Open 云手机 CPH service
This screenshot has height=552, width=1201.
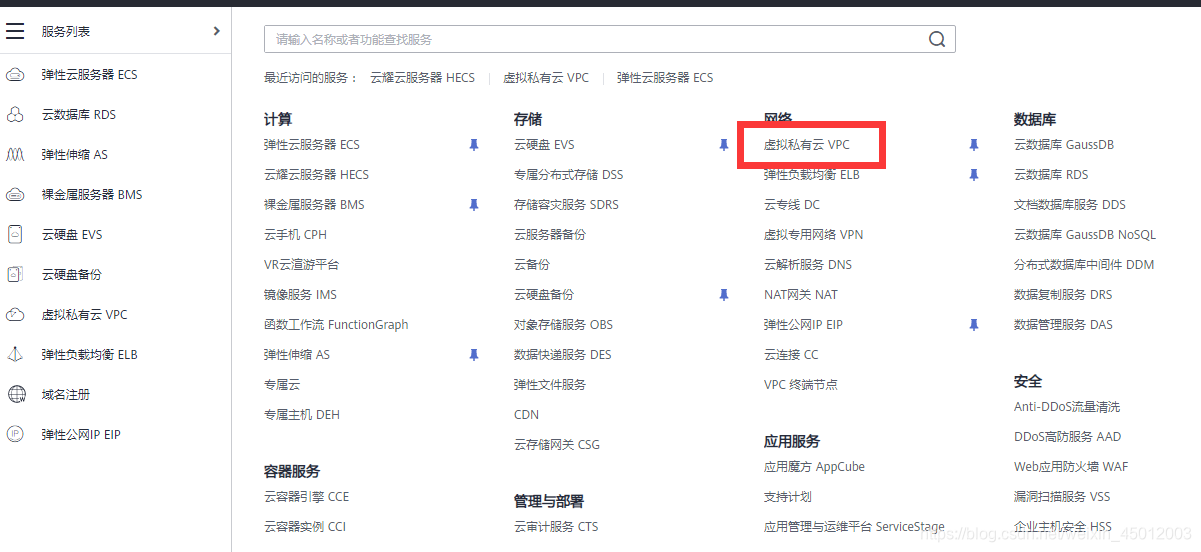[x=295, y=235]
